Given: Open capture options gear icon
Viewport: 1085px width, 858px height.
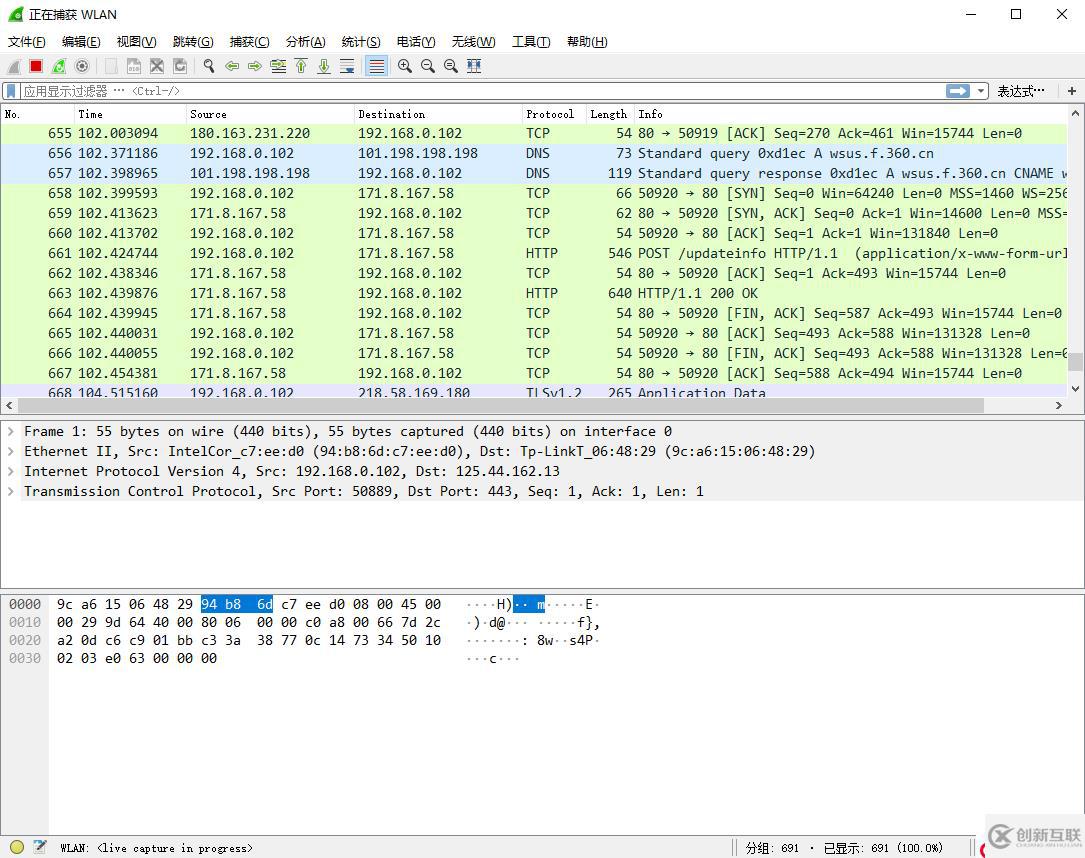Looking at the screenshot, I should (82, 66).
